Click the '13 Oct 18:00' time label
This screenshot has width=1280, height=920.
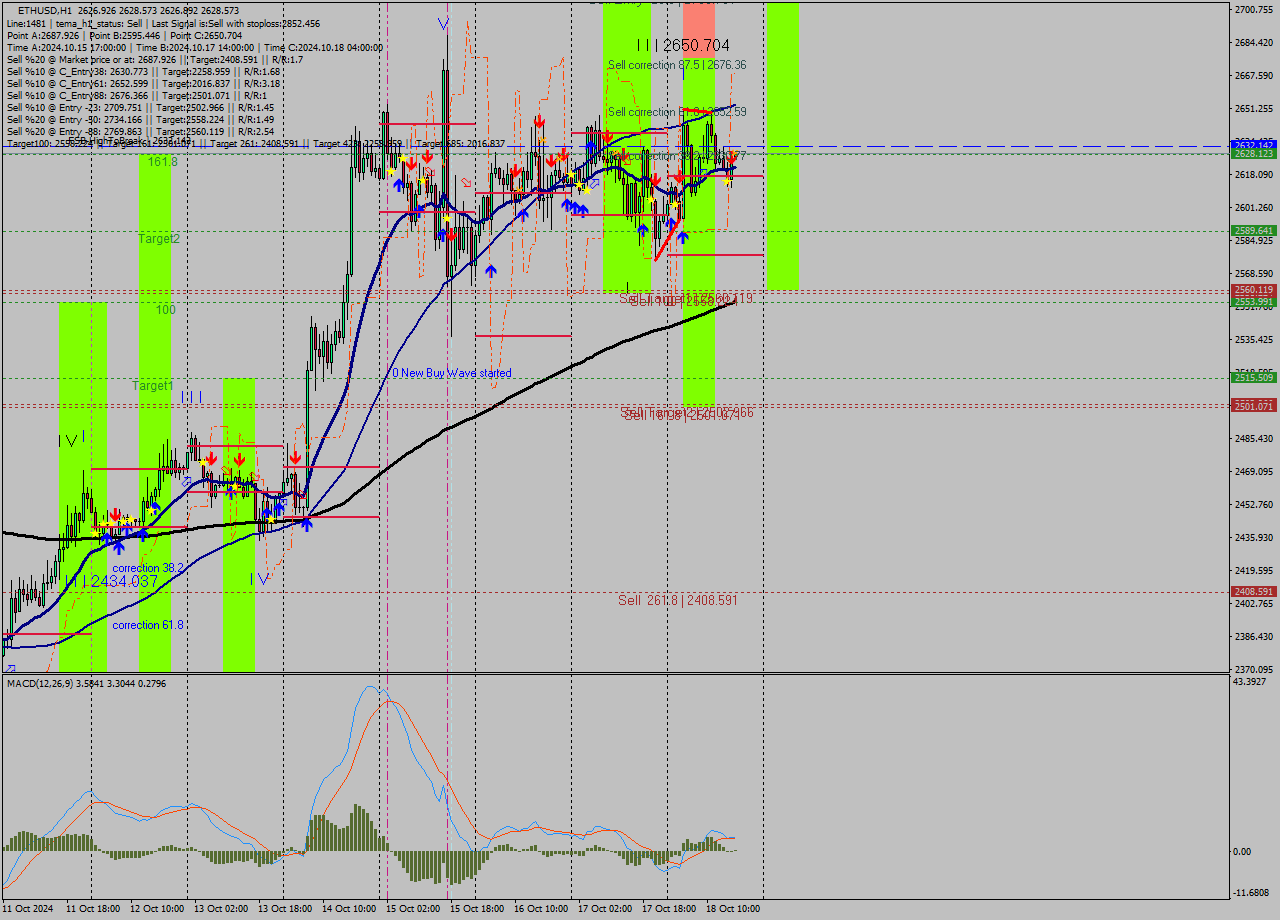click(x=285, y=909)
